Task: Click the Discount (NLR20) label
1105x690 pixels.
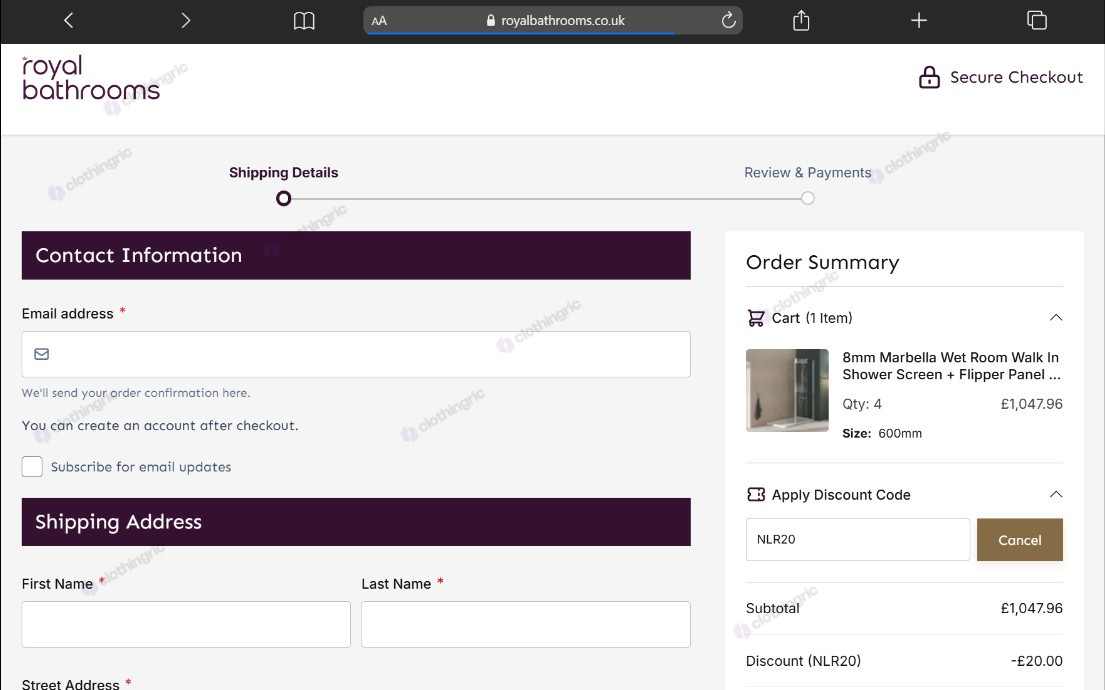Action: [x=803, y=661]
